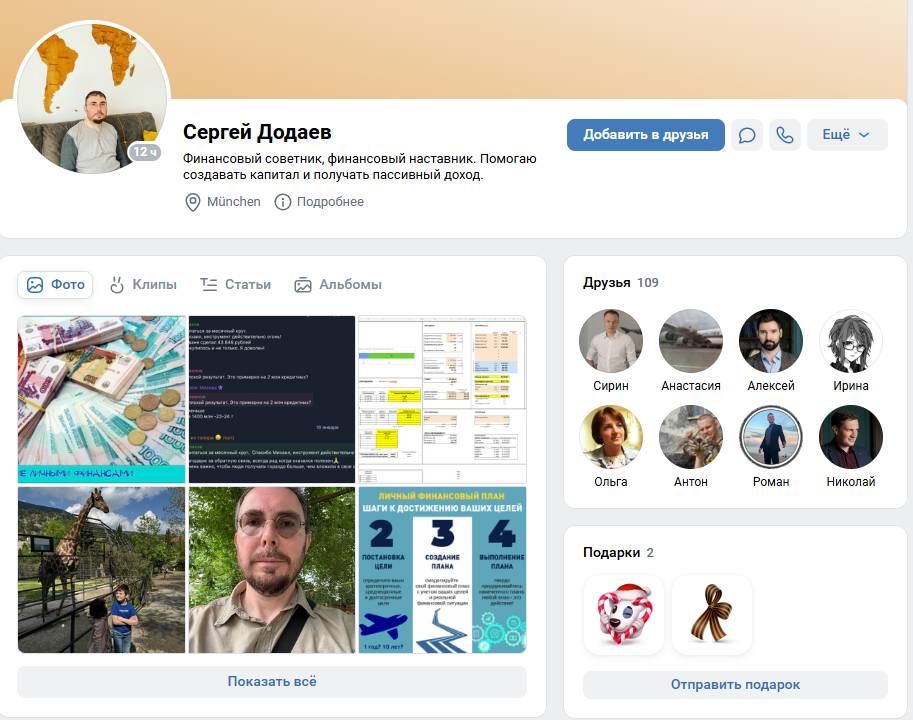Click the name Ольга under avatar
This screenshot has height=720, width=913.
click(x=611, y=482)
